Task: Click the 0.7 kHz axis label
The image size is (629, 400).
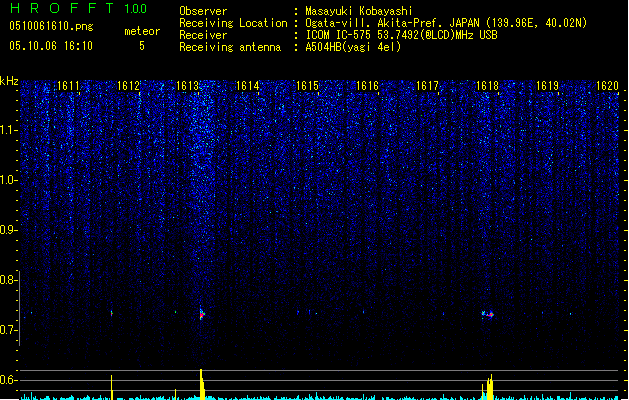Action: [8, 330]
